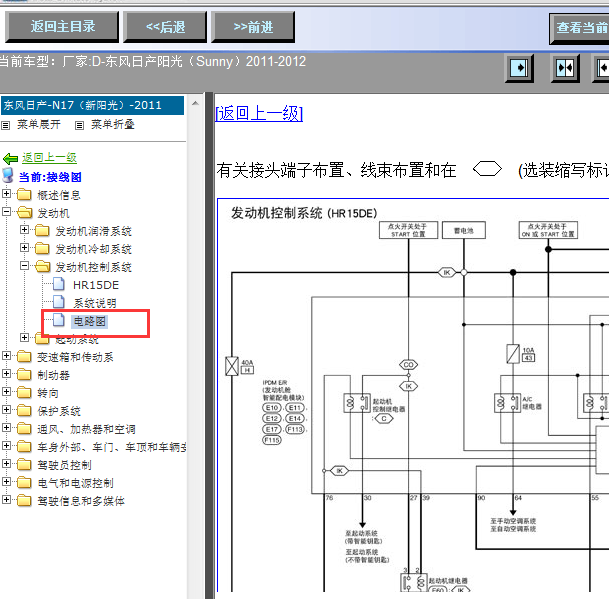609x599 pixels.
Task: Go forward with the >>前进 button
Action: 253,27
